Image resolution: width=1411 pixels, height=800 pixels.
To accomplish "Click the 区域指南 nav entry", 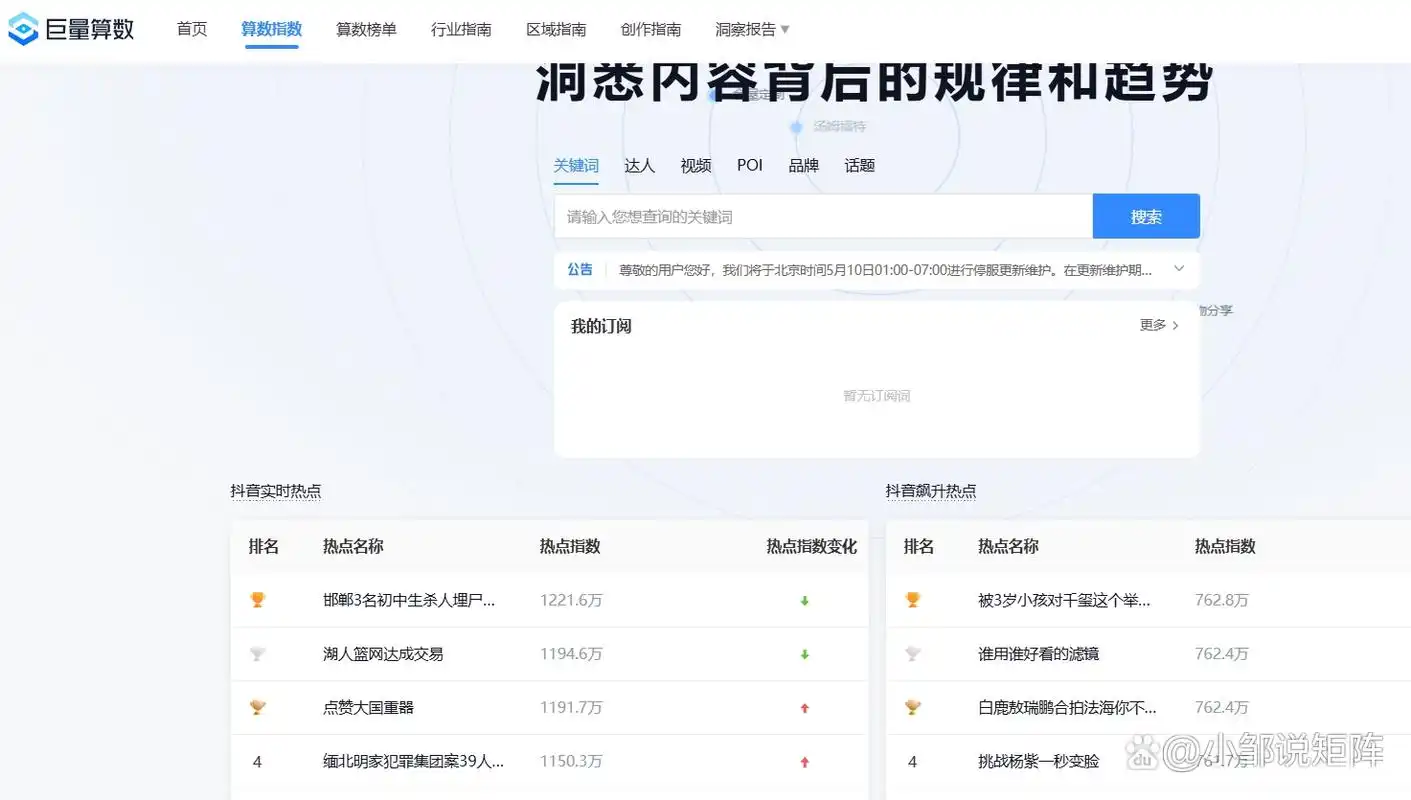I will pyautogui.click(x=556, y=29).
